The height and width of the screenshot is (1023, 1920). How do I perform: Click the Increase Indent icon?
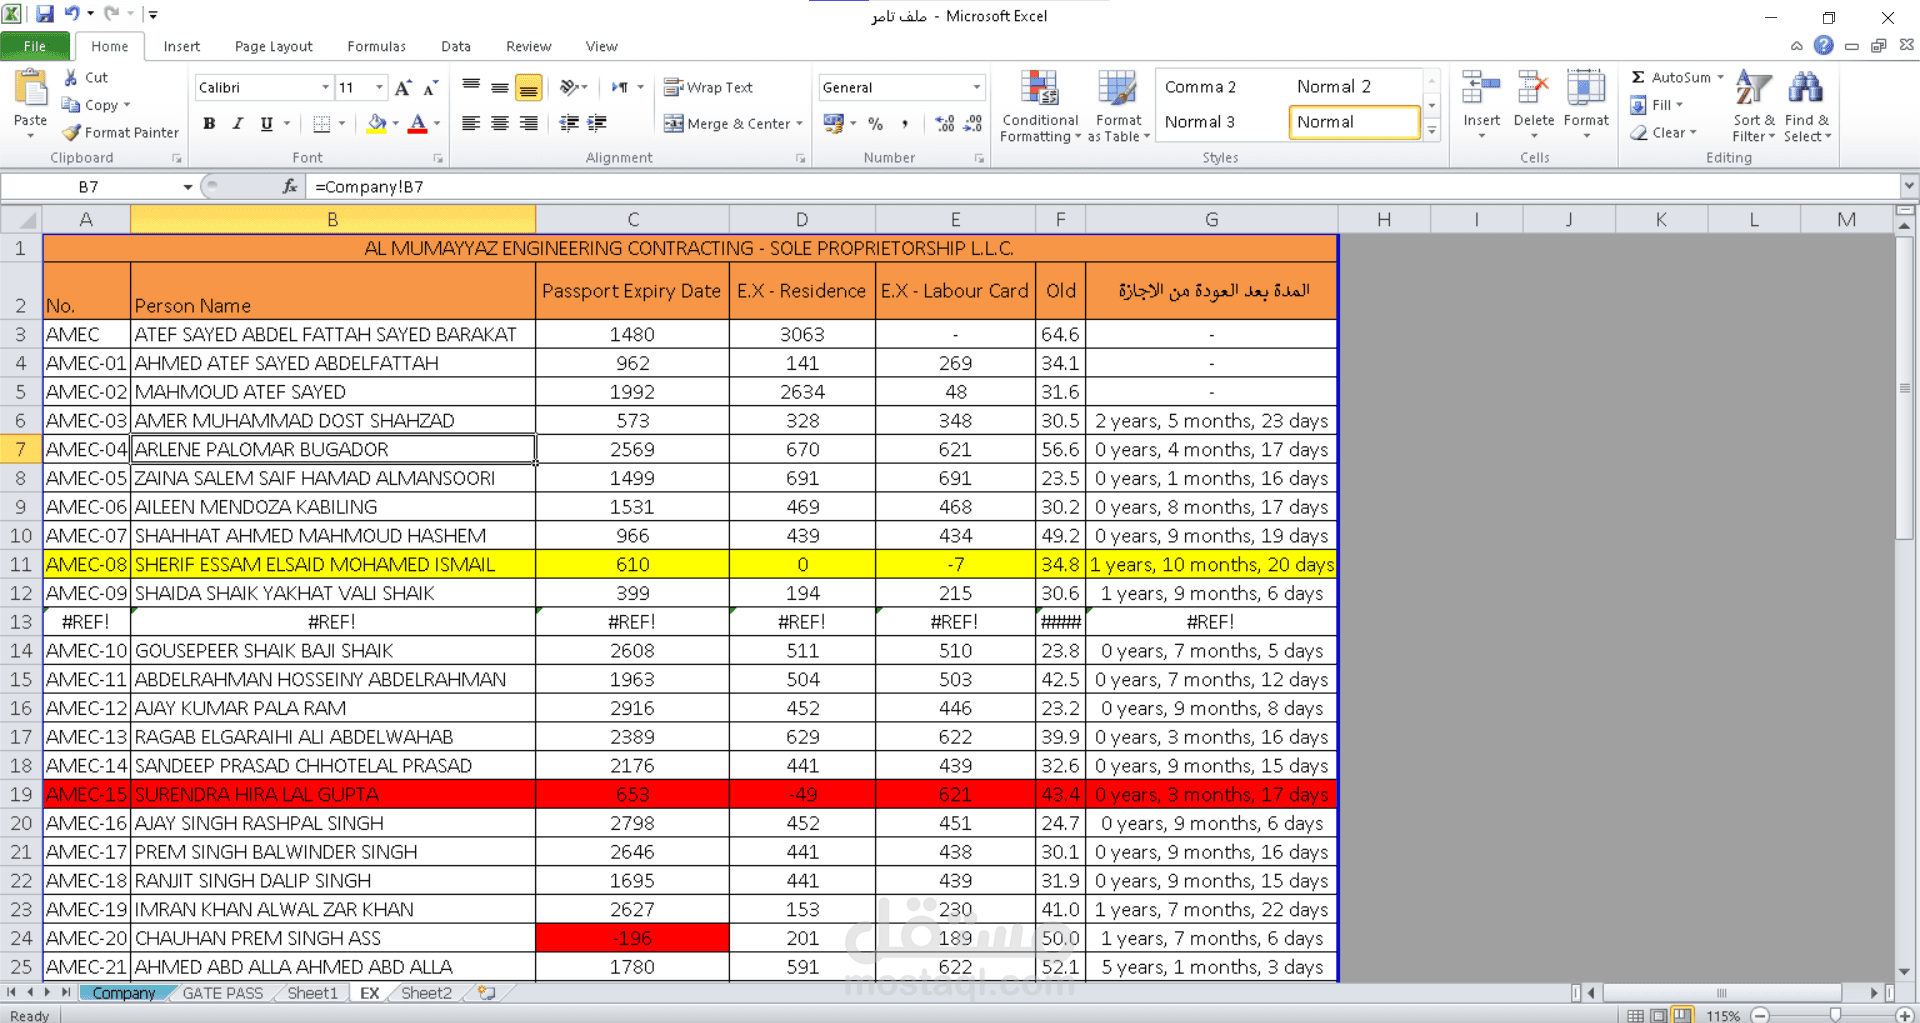[597, 123]
